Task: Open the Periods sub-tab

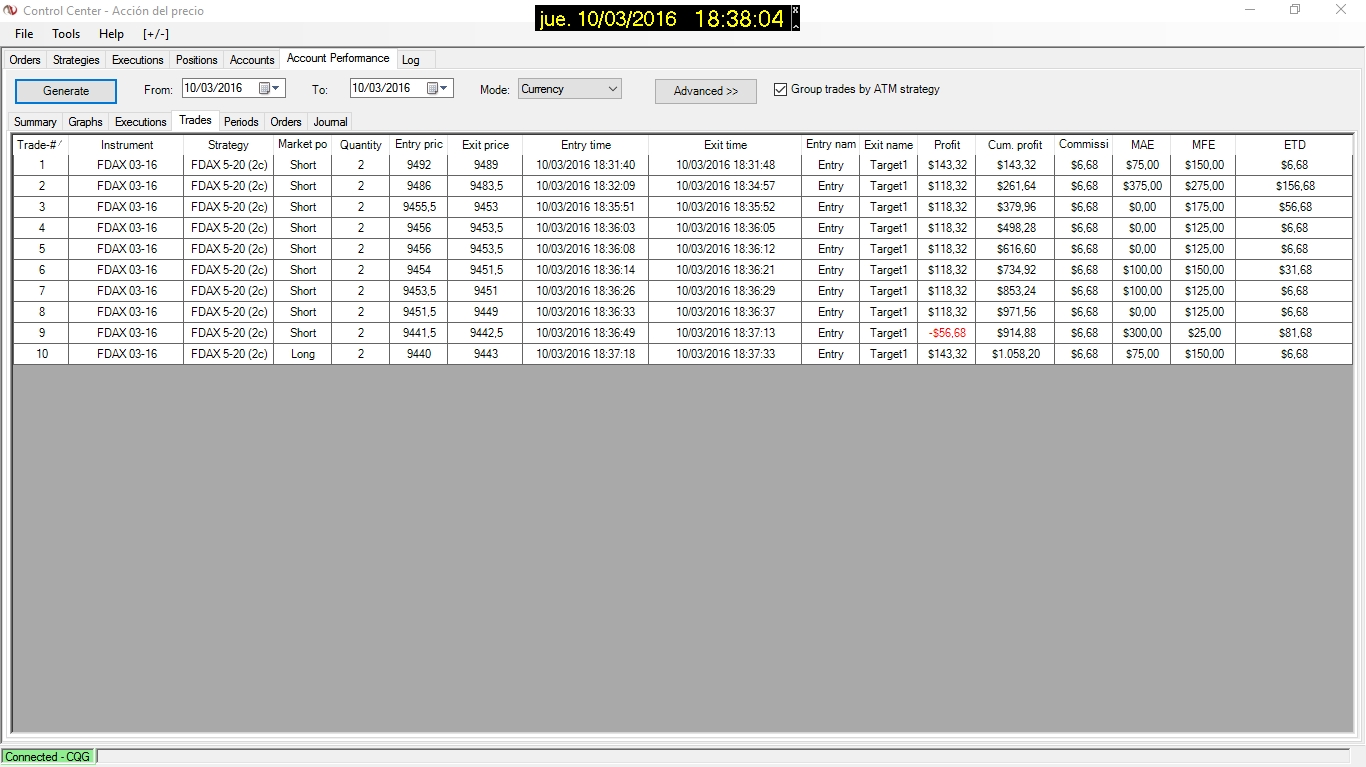Action: pyautogui.click(x=242, y=122)
